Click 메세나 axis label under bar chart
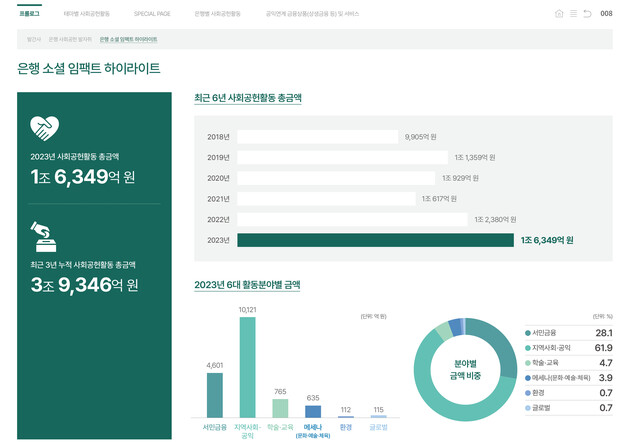The height and width of the screenshot is (442, 640). (x=313, y=430)
